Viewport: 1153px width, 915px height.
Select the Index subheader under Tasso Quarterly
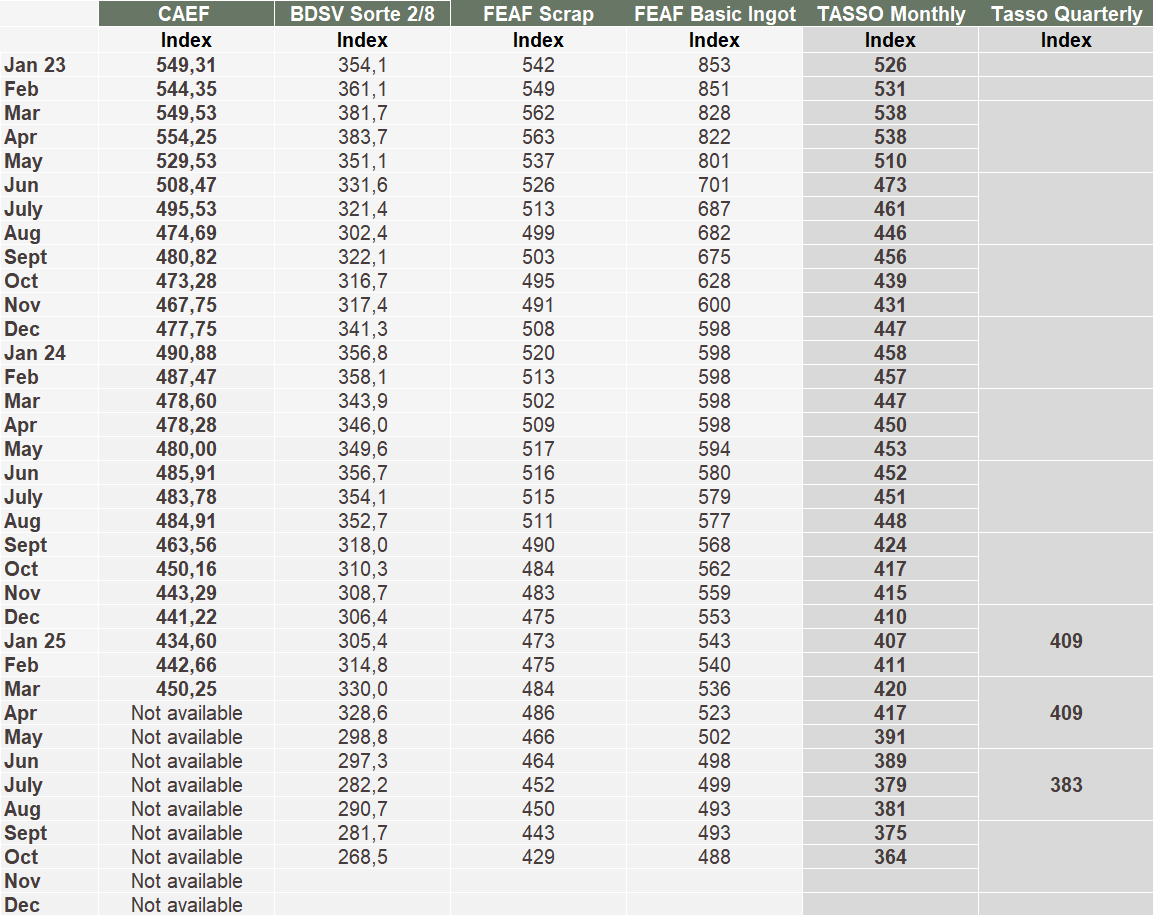click(x=1066, y=40)
